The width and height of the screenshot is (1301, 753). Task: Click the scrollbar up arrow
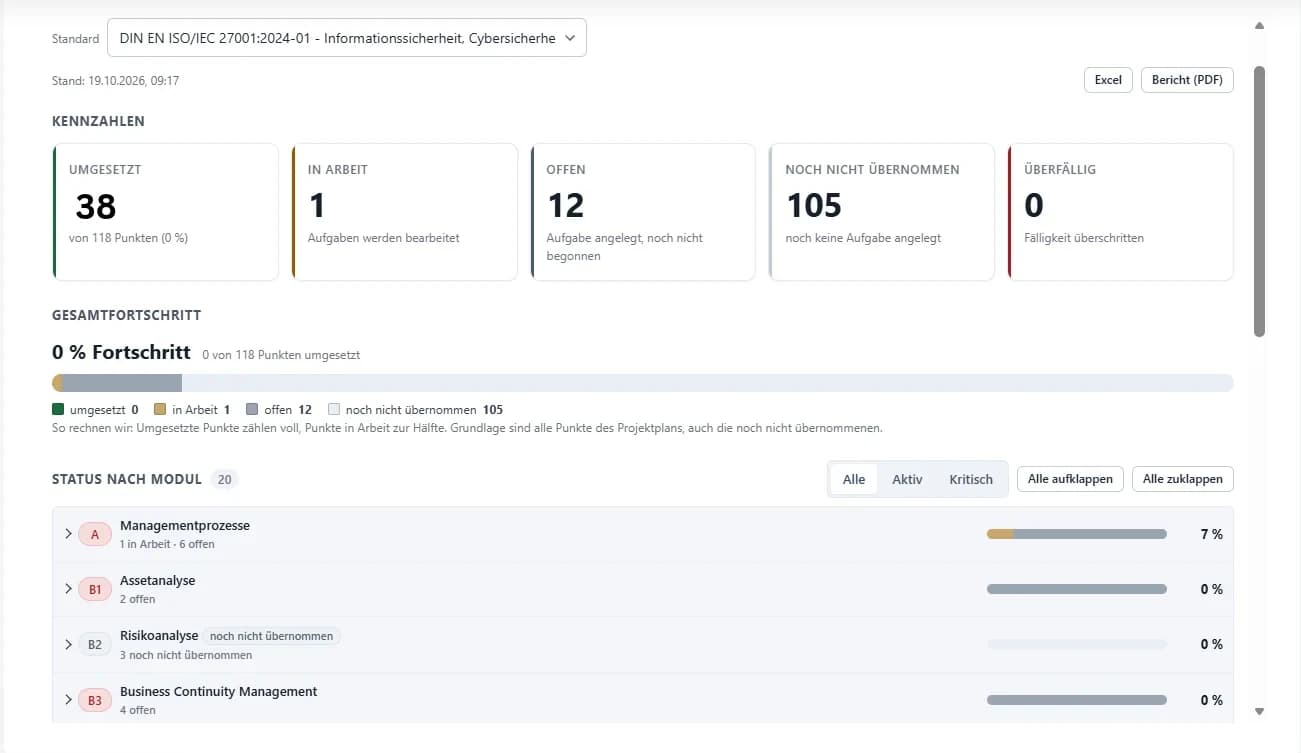coord(1260,25)
